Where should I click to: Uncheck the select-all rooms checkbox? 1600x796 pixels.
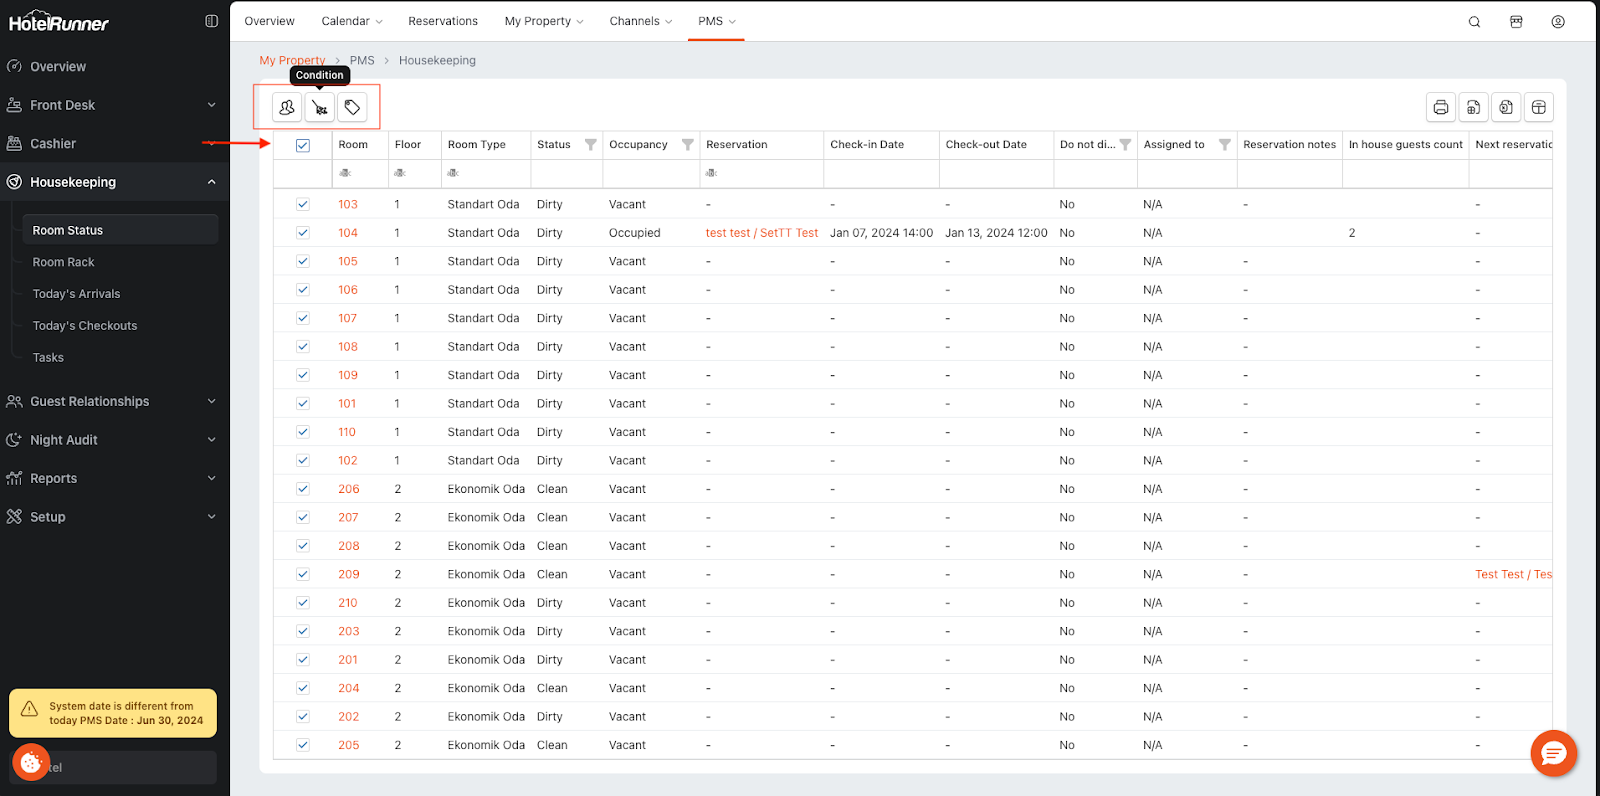[x=303, y=145]
